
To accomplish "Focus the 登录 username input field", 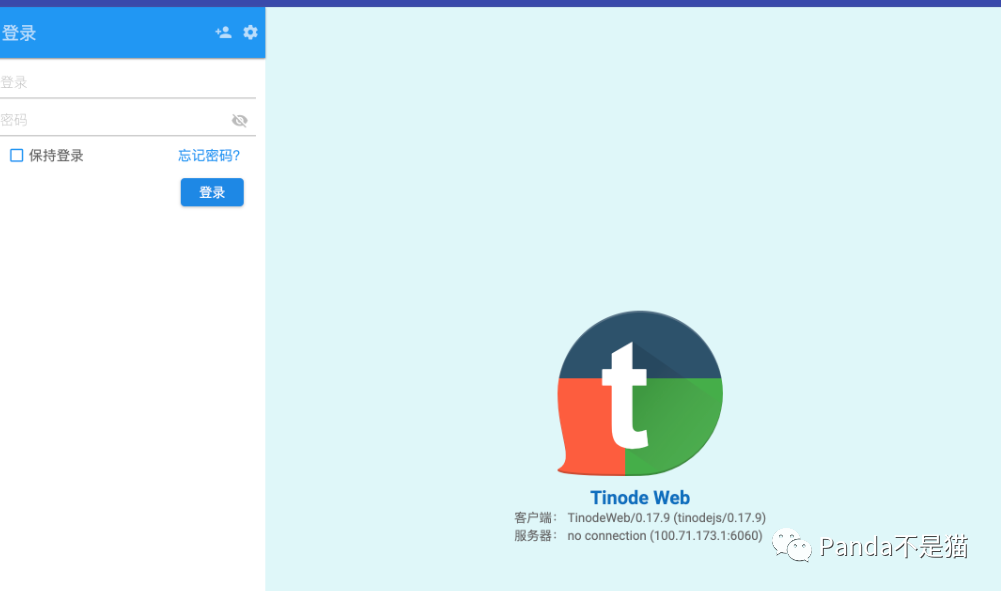I will [128, 82].
